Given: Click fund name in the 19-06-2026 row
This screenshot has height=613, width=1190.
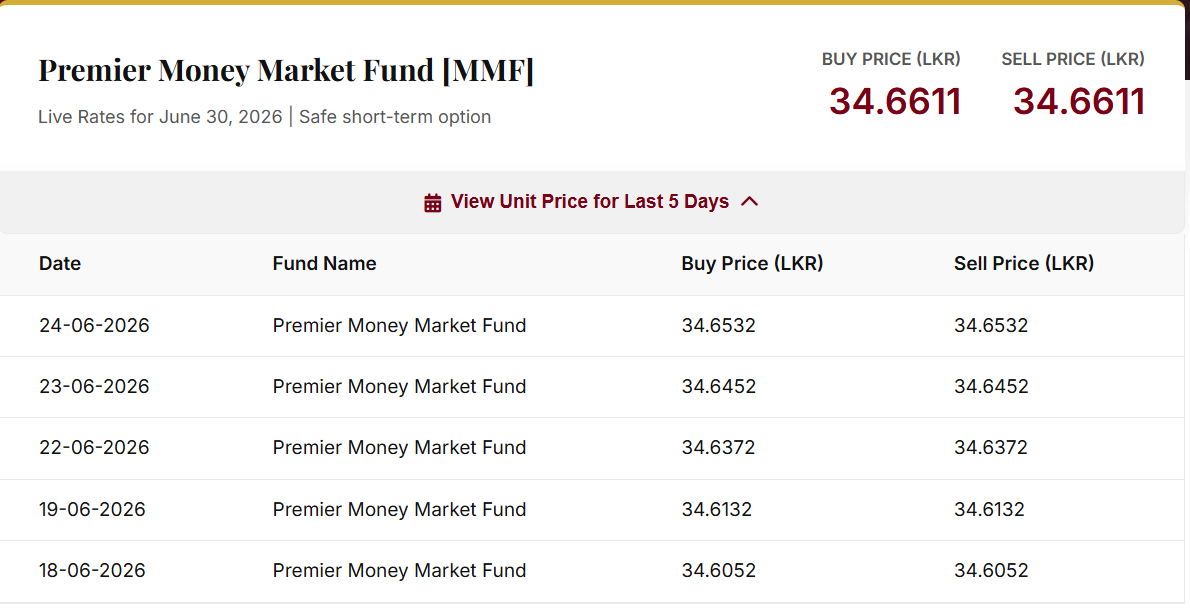Looking at the screenshot, I should tap(399, 509).
